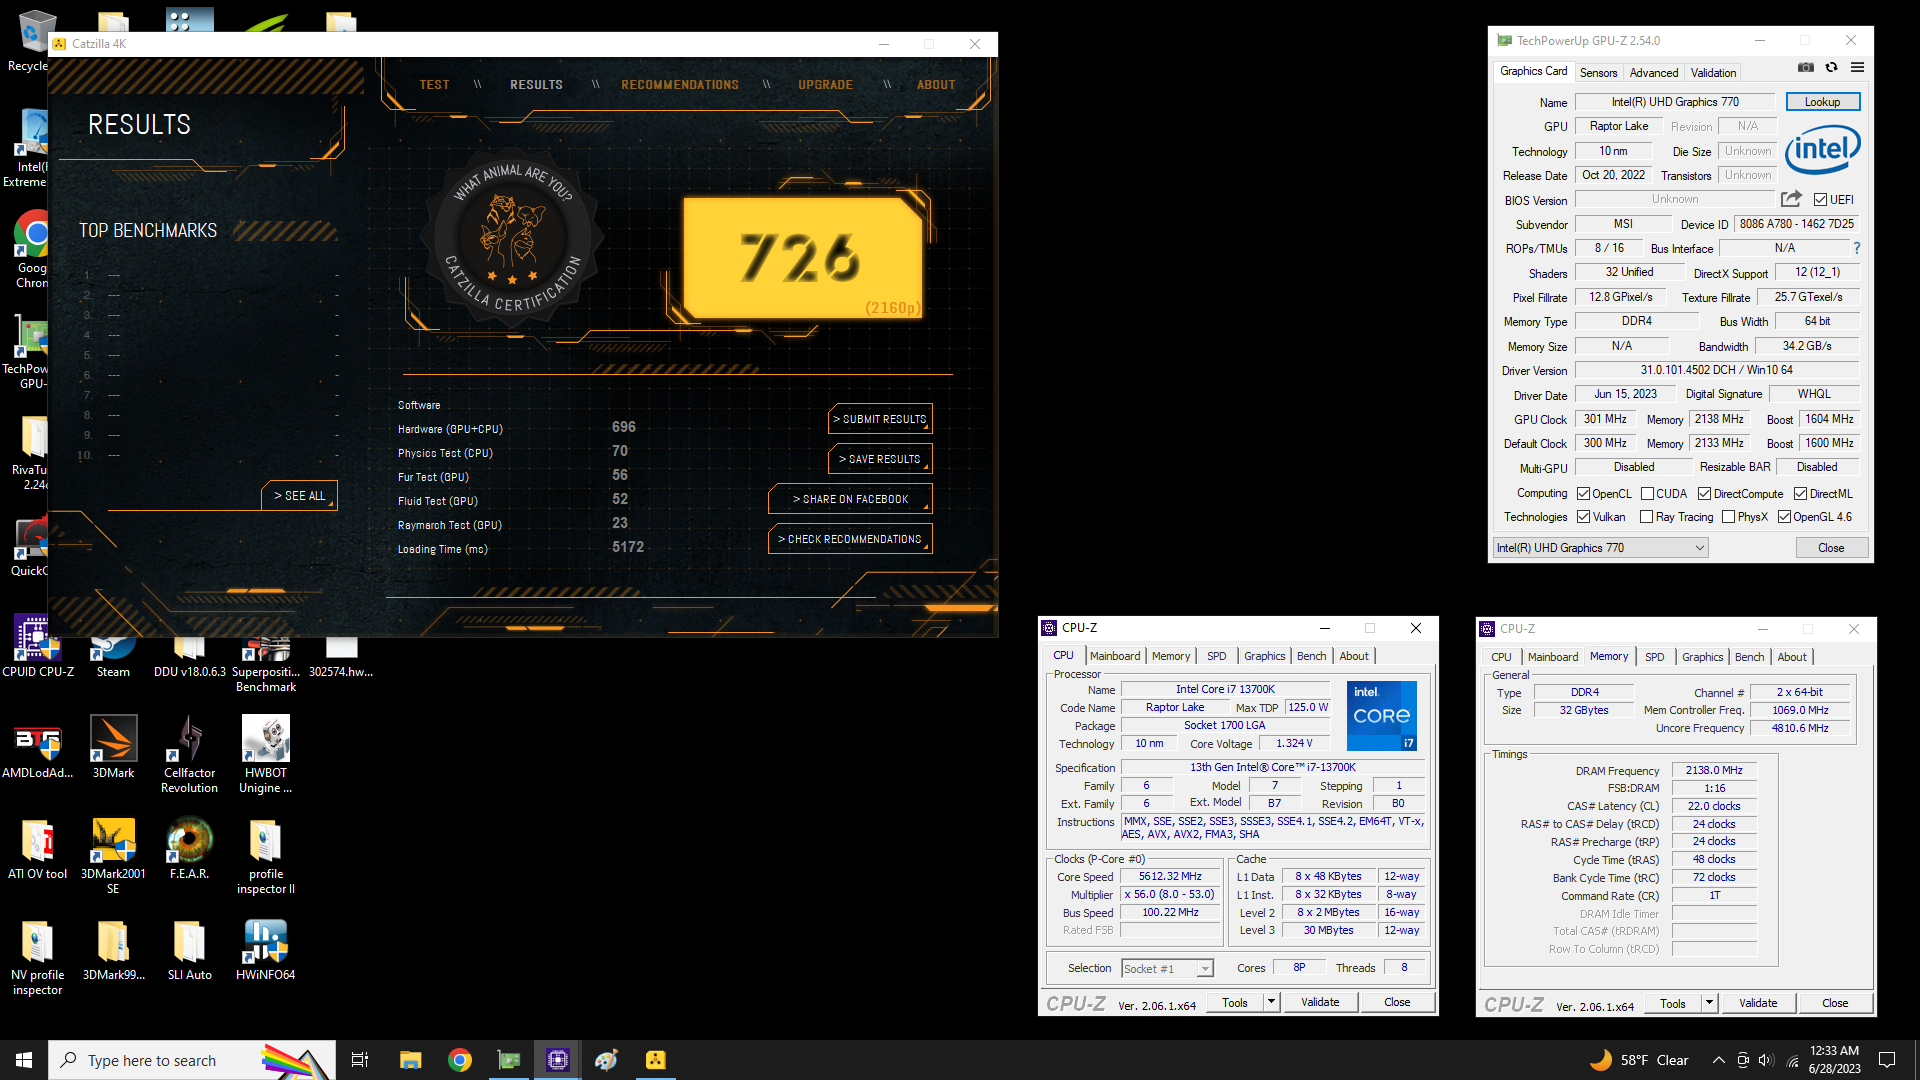Expand the Tools dropdown arrow in CPU-Z Memory window
The image size is (1920, 1080).
[x=1709, y=1003]
